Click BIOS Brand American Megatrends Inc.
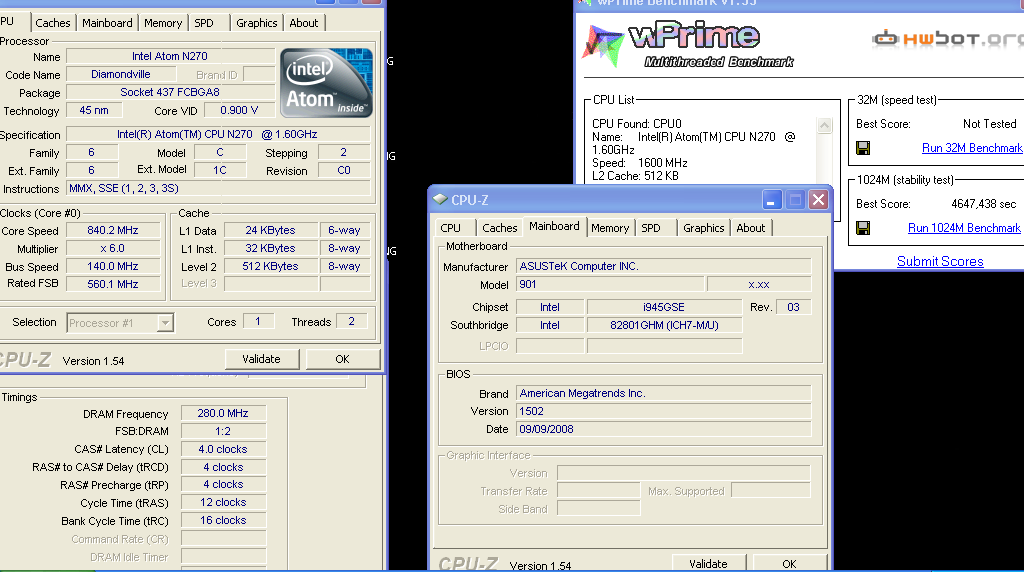 point(664,393)
